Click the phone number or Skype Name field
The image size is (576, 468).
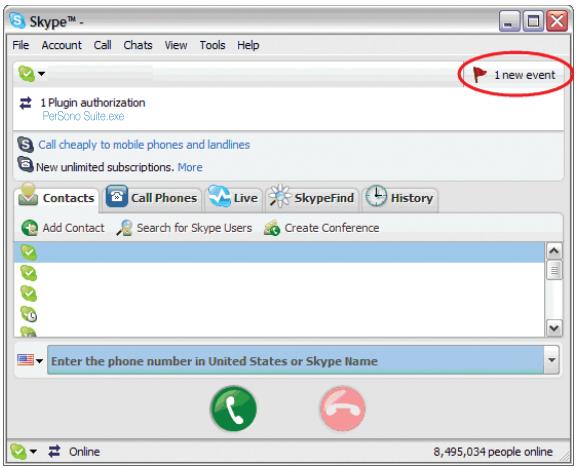coord(296,360)
